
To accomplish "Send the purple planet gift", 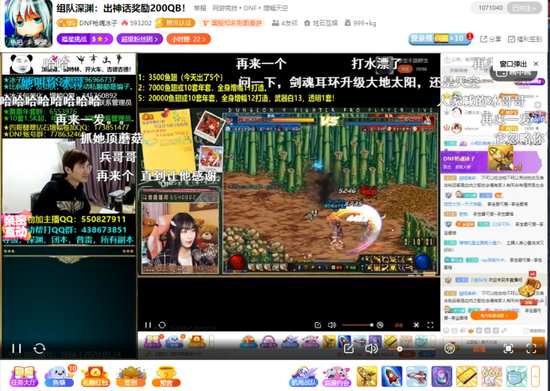I will point(442,376).
